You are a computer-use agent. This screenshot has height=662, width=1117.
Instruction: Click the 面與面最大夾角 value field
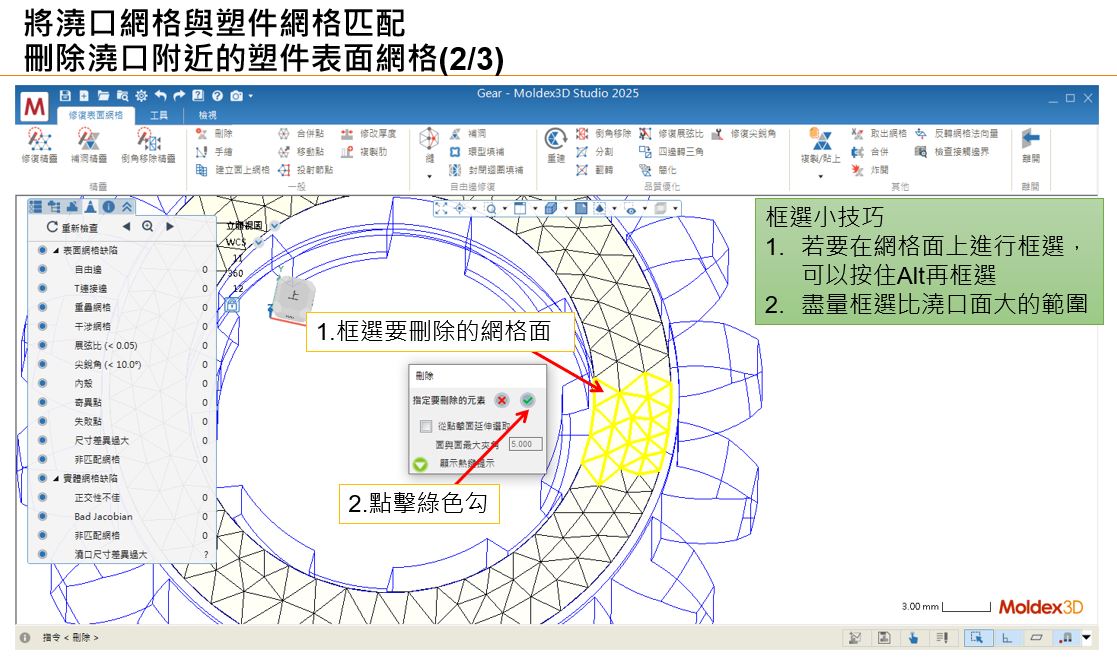pyautogui.click(x=527, y=444)
